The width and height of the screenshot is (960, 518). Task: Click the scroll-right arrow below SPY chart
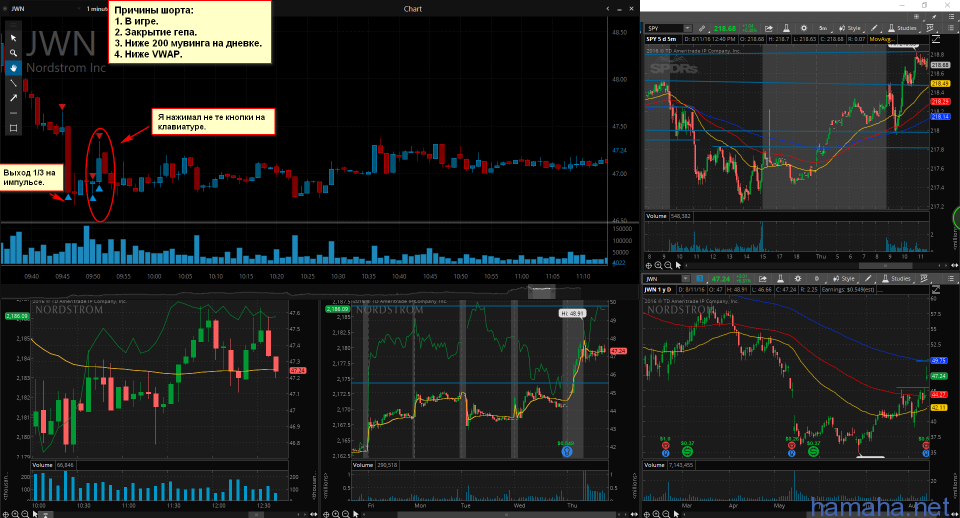(x=947, y=266)
